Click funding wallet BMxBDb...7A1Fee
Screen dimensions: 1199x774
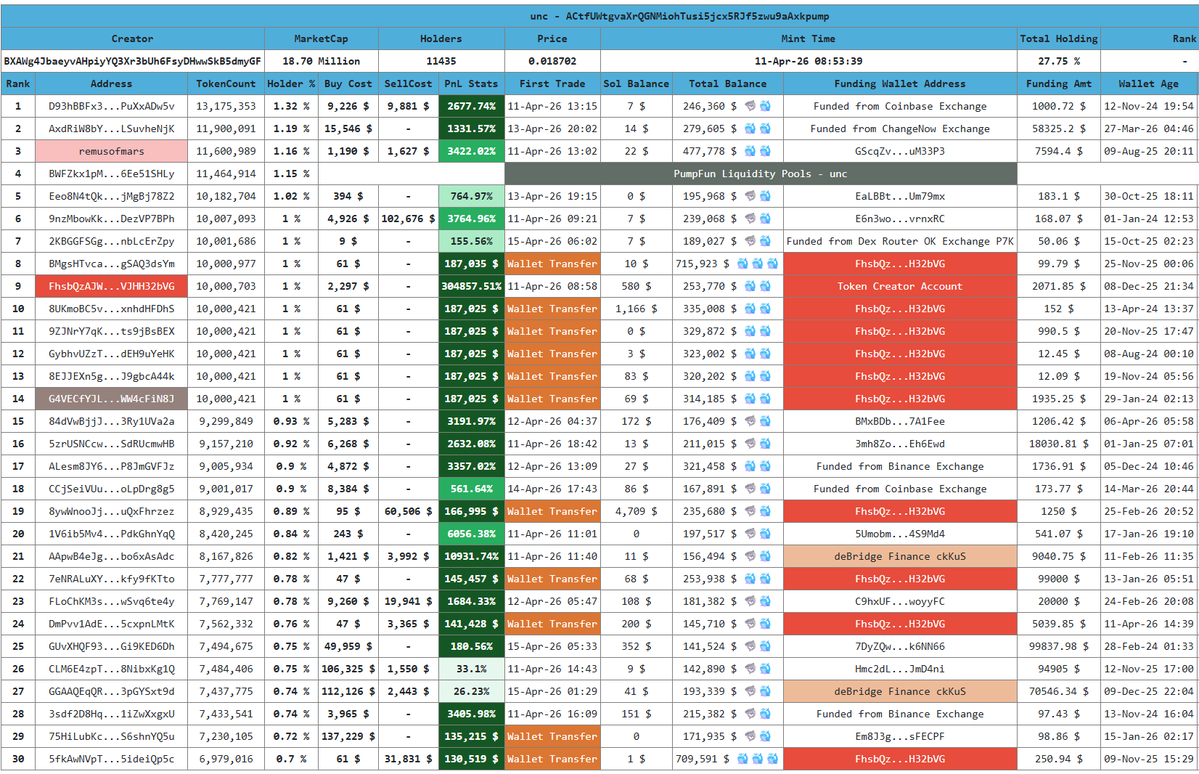pyautogui.click(x=900, y=421)
